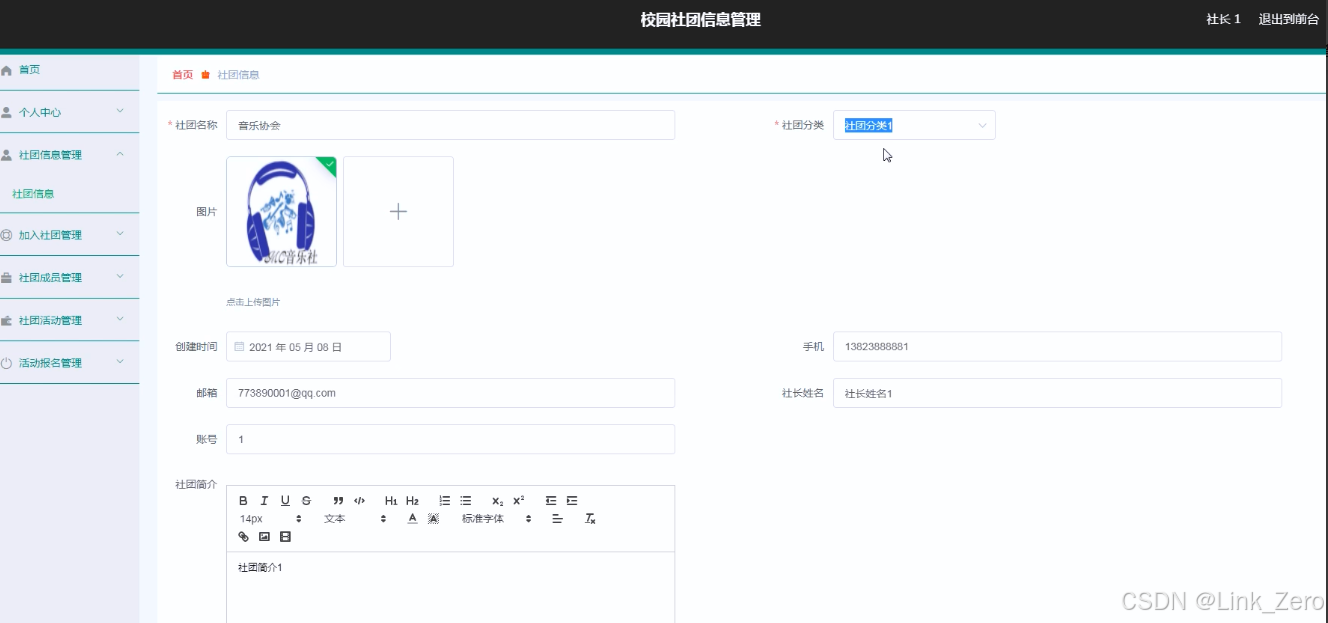Open the 标准字体 font family dropdown
This screenshot has height=623, width=1328.
(497, 519)
